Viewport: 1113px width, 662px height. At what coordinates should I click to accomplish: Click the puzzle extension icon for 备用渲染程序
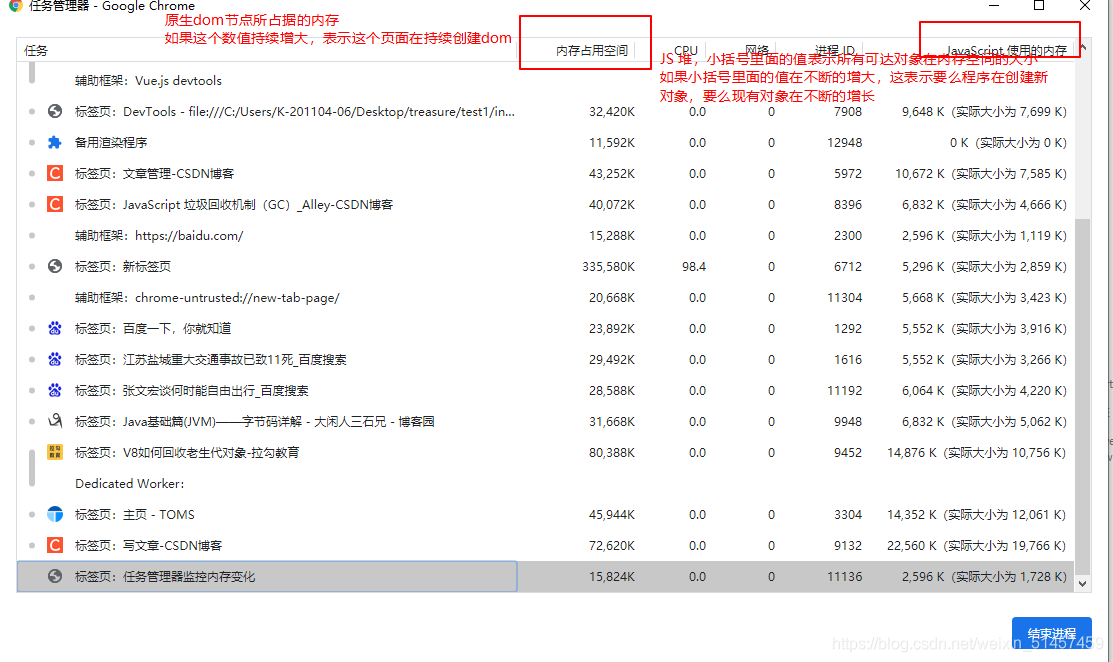(x=55, y=143)
